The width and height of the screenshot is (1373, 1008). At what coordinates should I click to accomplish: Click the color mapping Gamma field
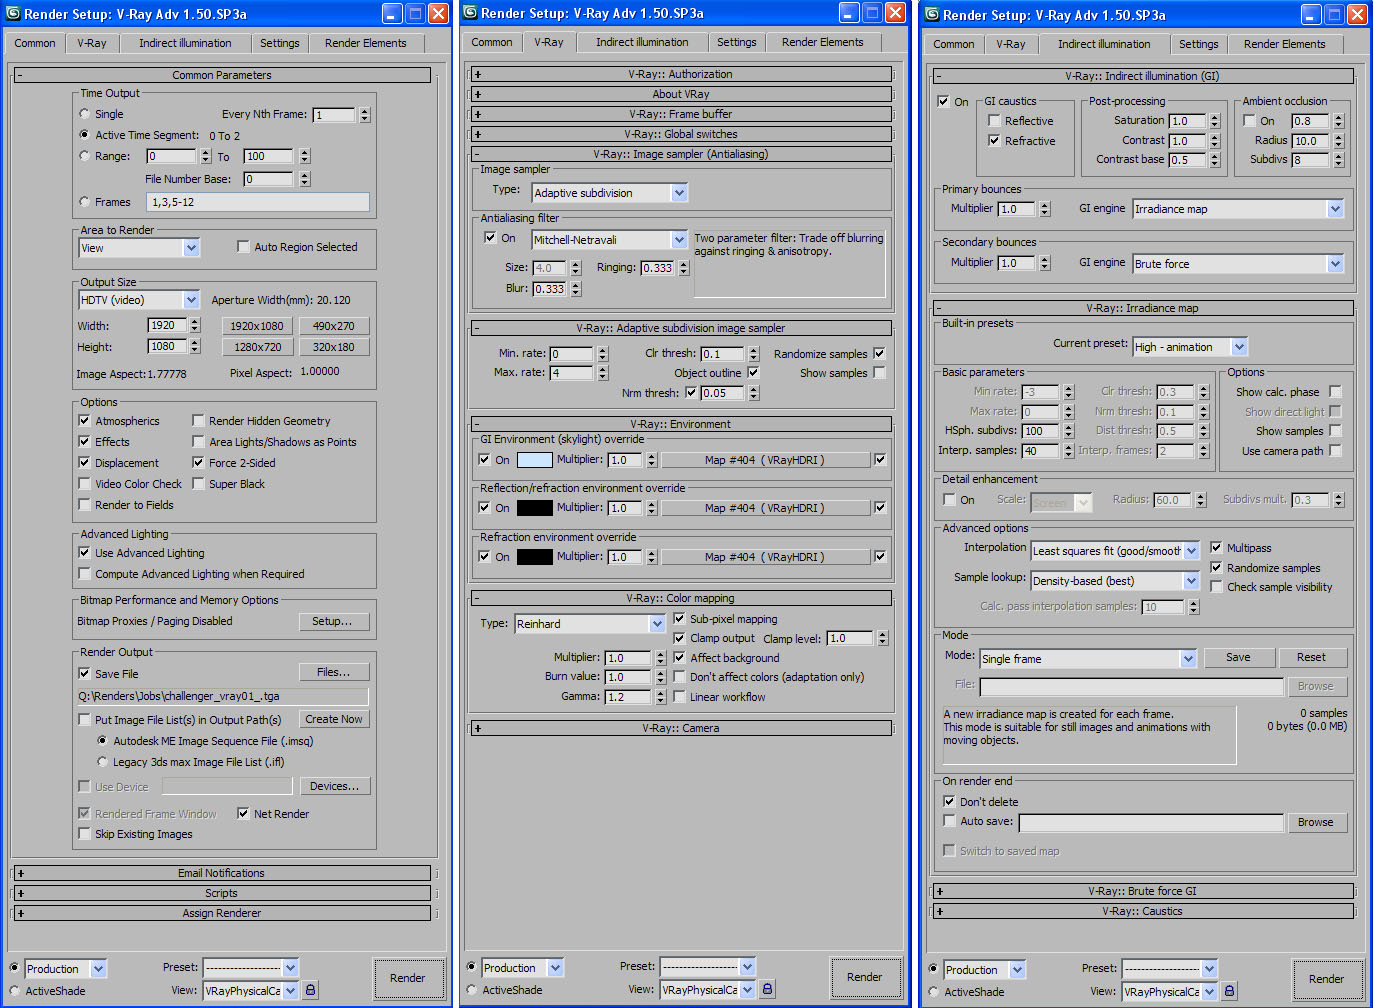pos(629,697)
